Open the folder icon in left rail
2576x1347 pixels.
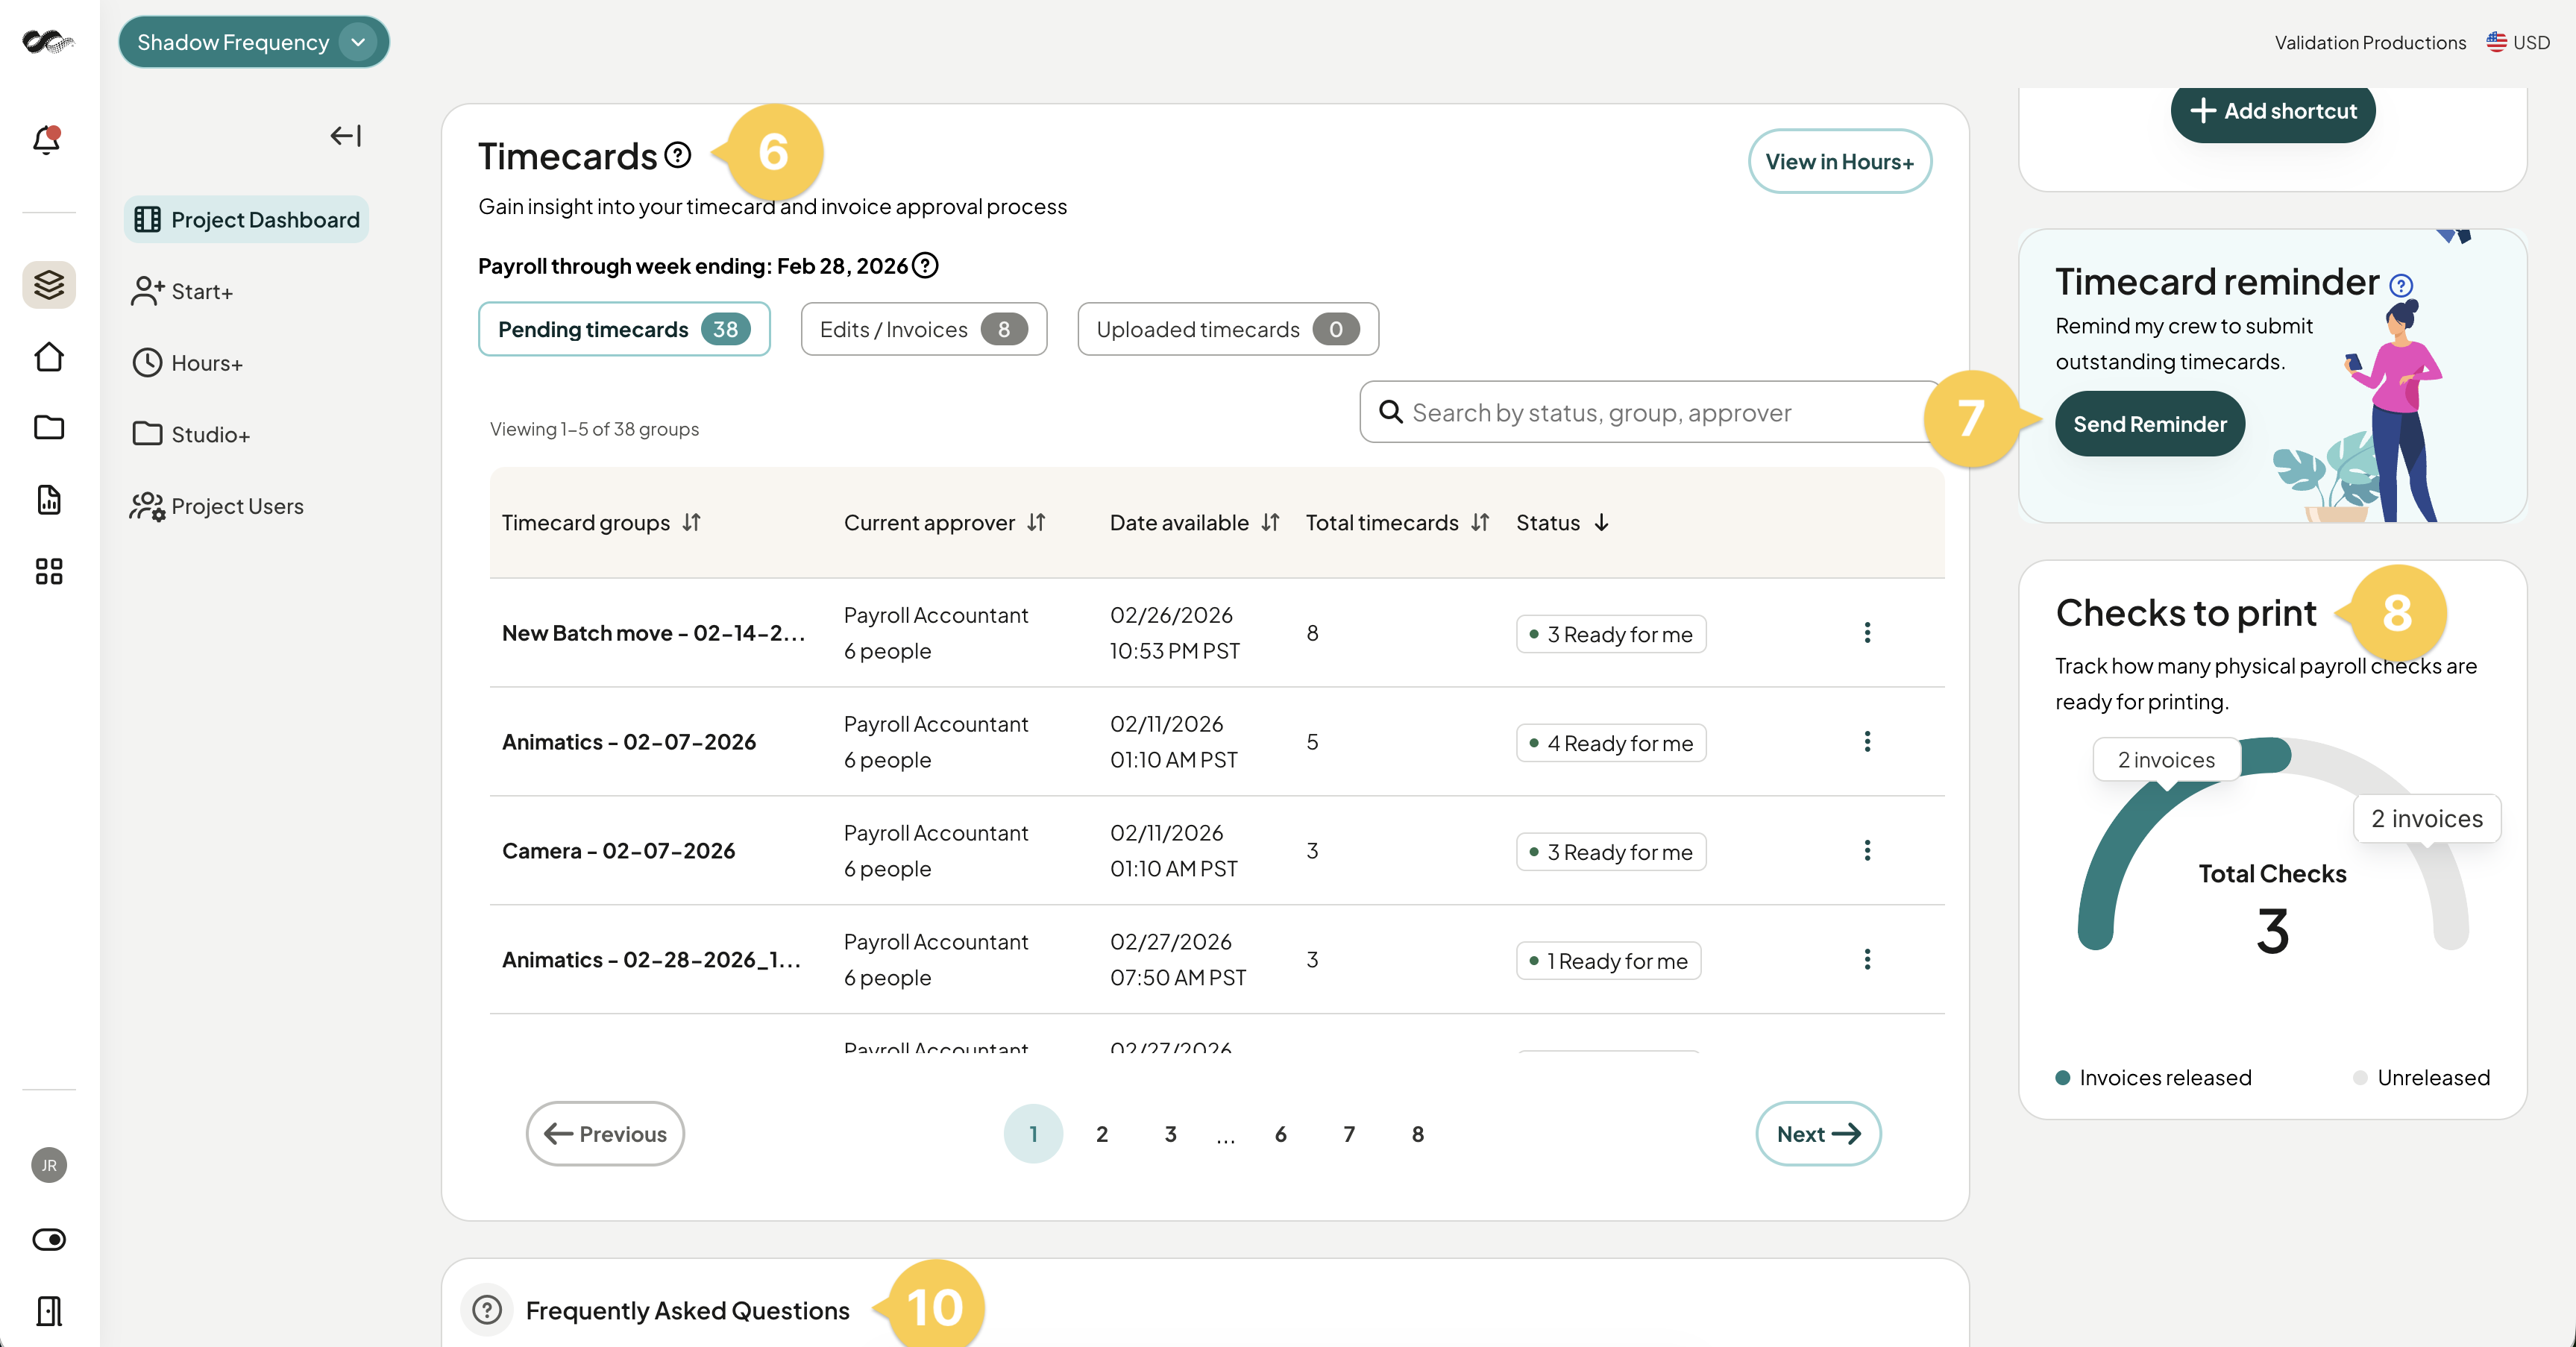click(x=49, y=428)
